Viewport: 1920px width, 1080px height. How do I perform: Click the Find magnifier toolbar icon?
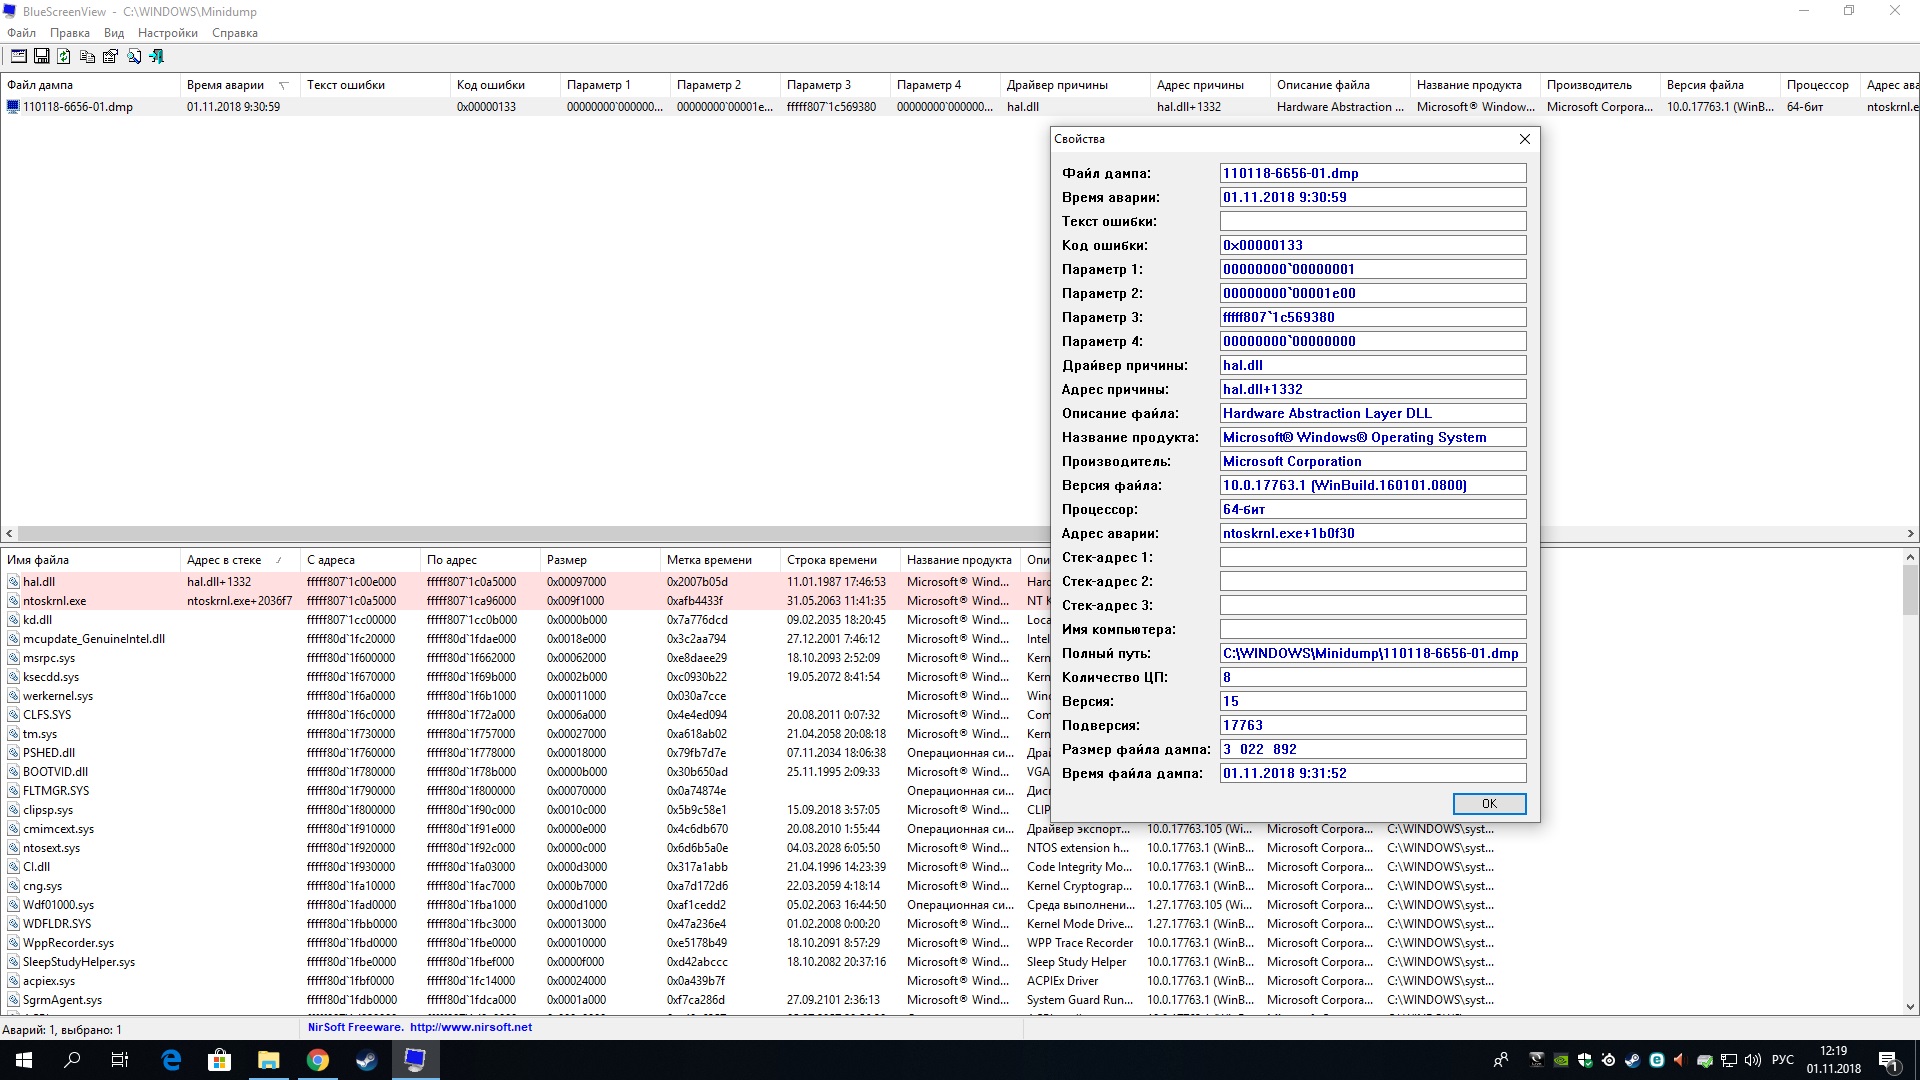tap(133, 56)
